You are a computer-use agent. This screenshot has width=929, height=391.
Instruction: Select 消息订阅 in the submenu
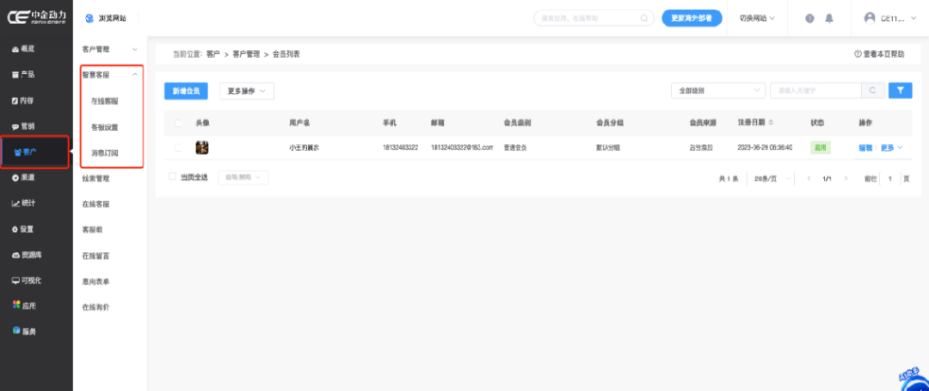[104, 153]
